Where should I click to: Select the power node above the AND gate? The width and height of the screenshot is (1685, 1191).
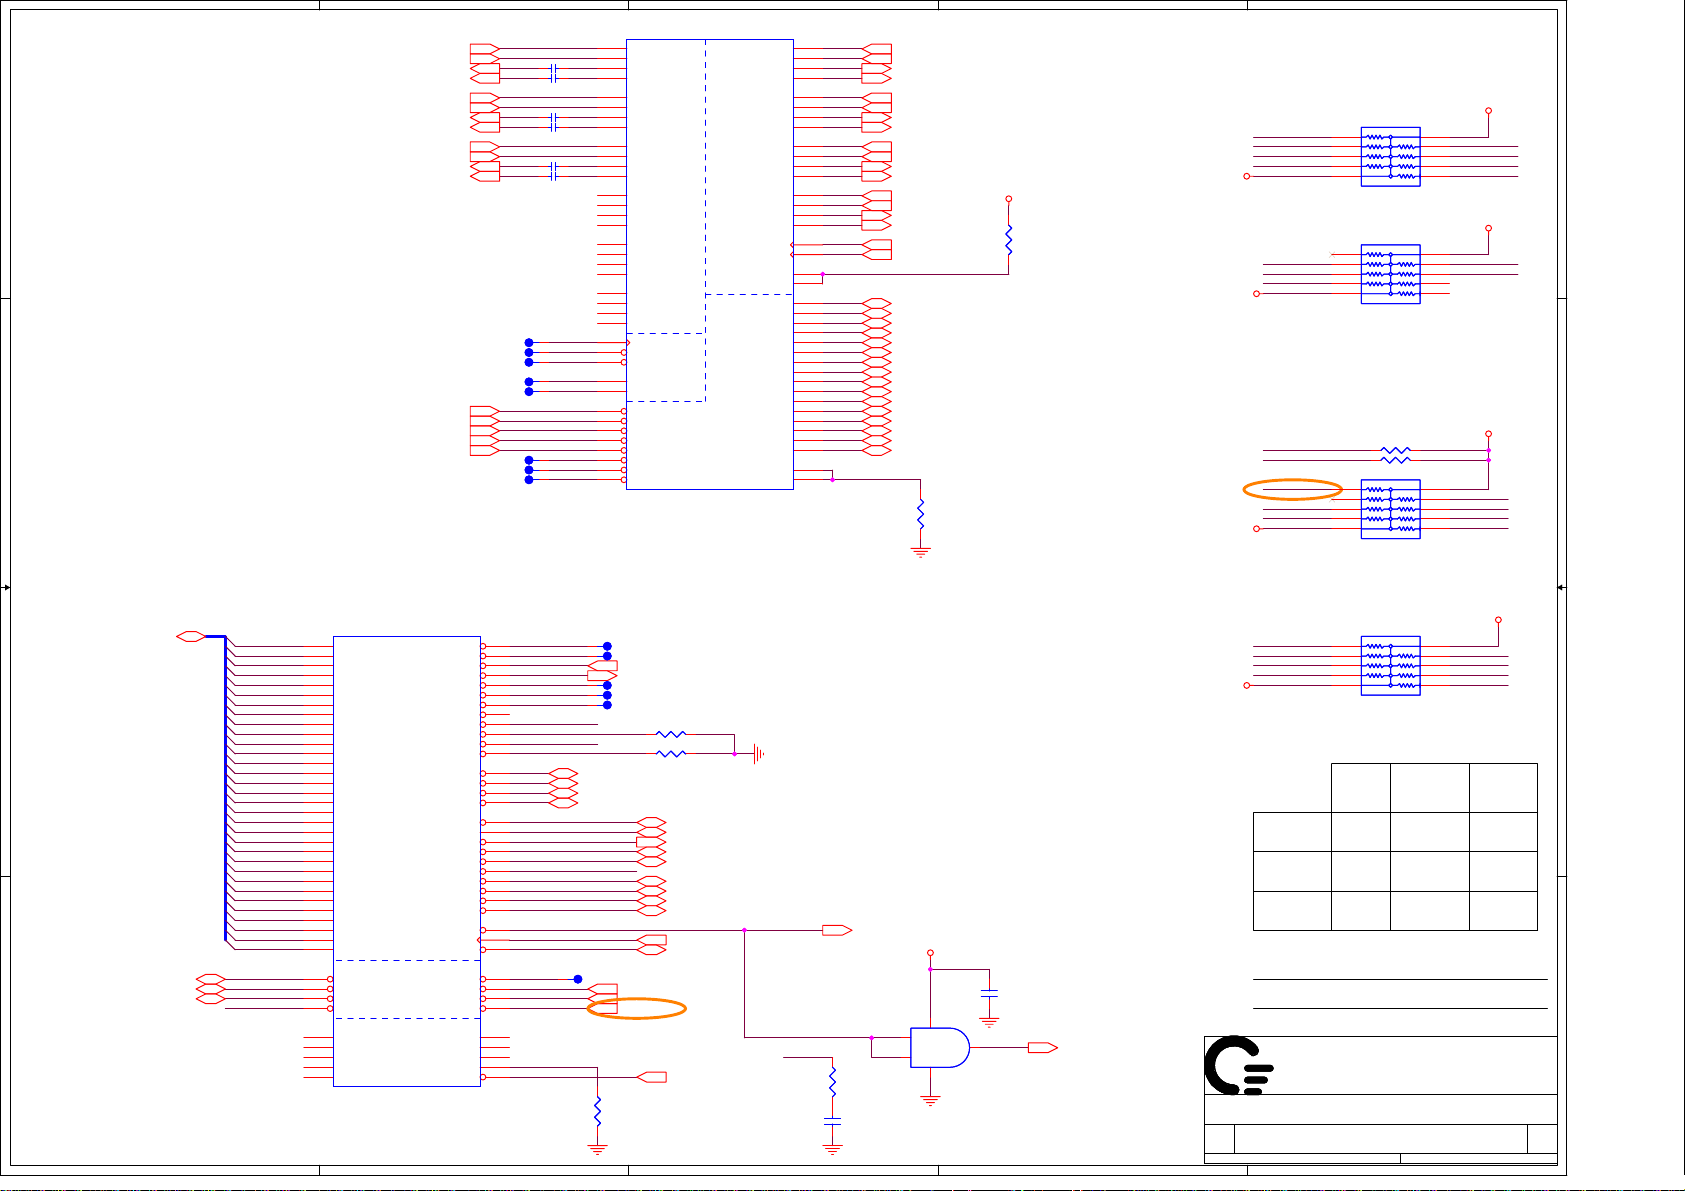click(930, 953)
